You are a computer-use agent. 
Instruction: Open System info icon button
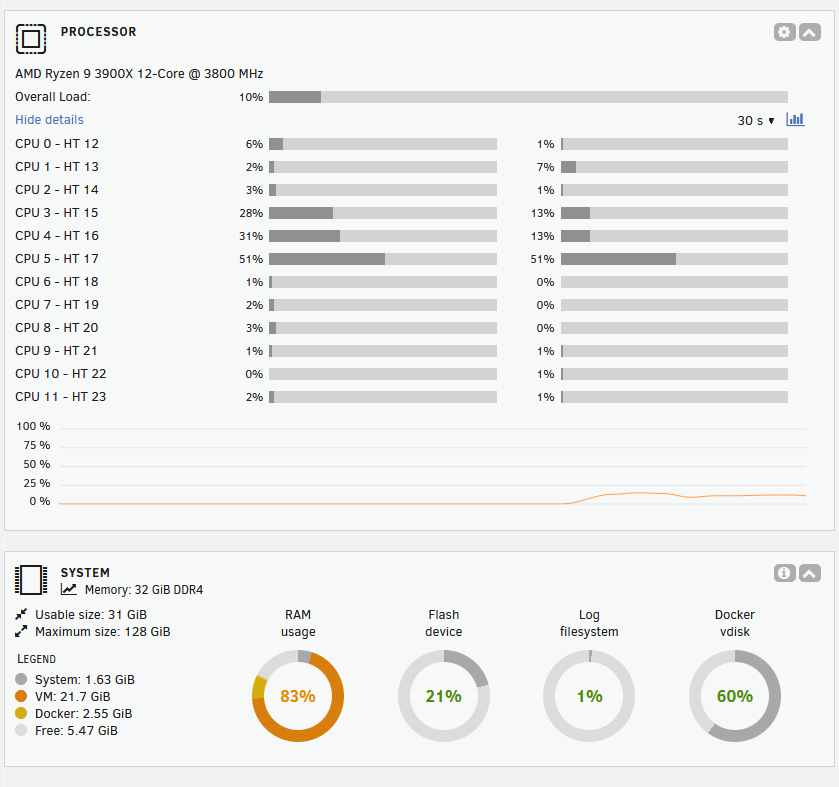tap(785, 573)
